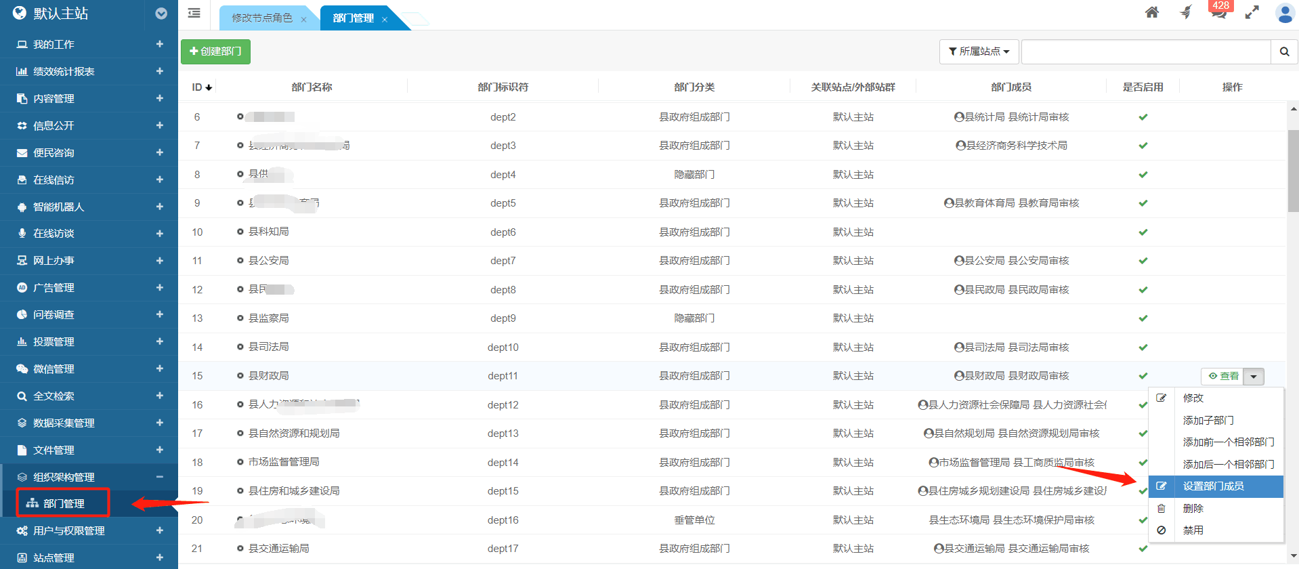Viewport: 1299px width, 569px height.
Task: Open the user profile avatar icon
Action: pyautogui.click(x=1285, y=13)
